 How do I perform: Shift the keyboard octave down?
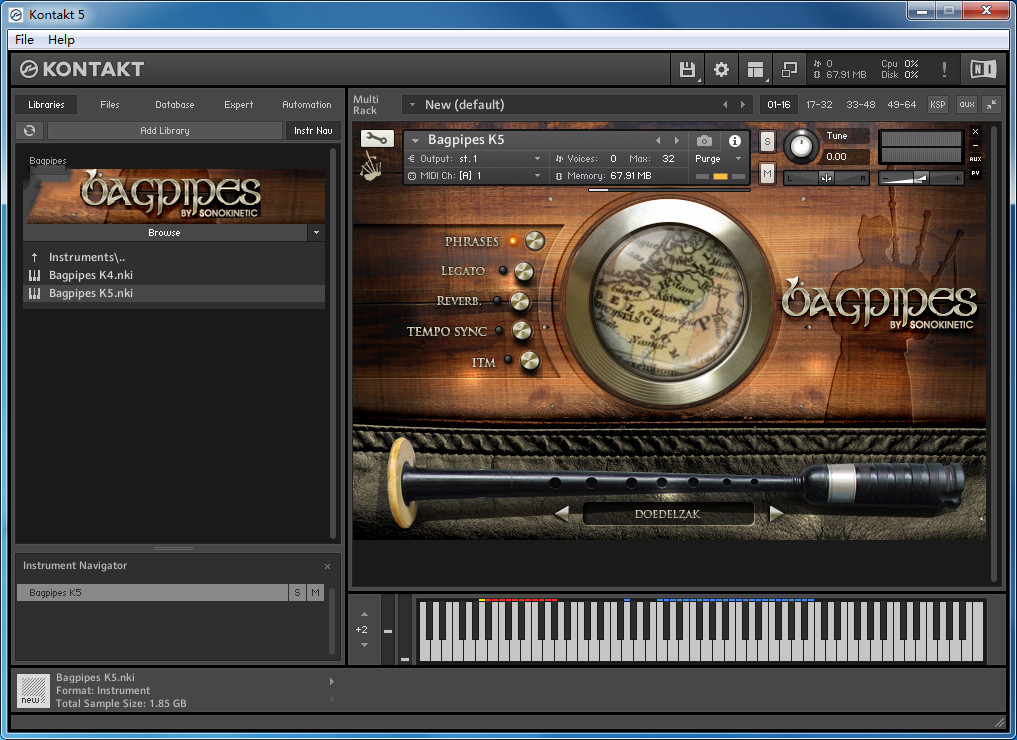[x=365, y=645]
